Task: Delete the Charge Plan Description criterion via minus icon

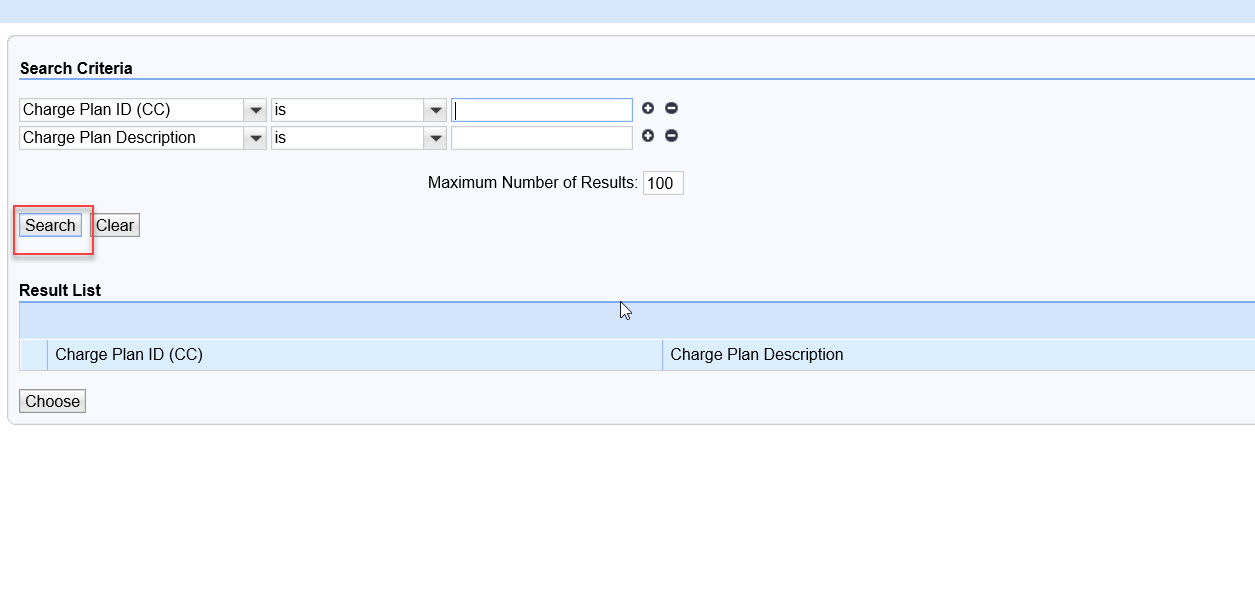Action: (x=671, y=135)
